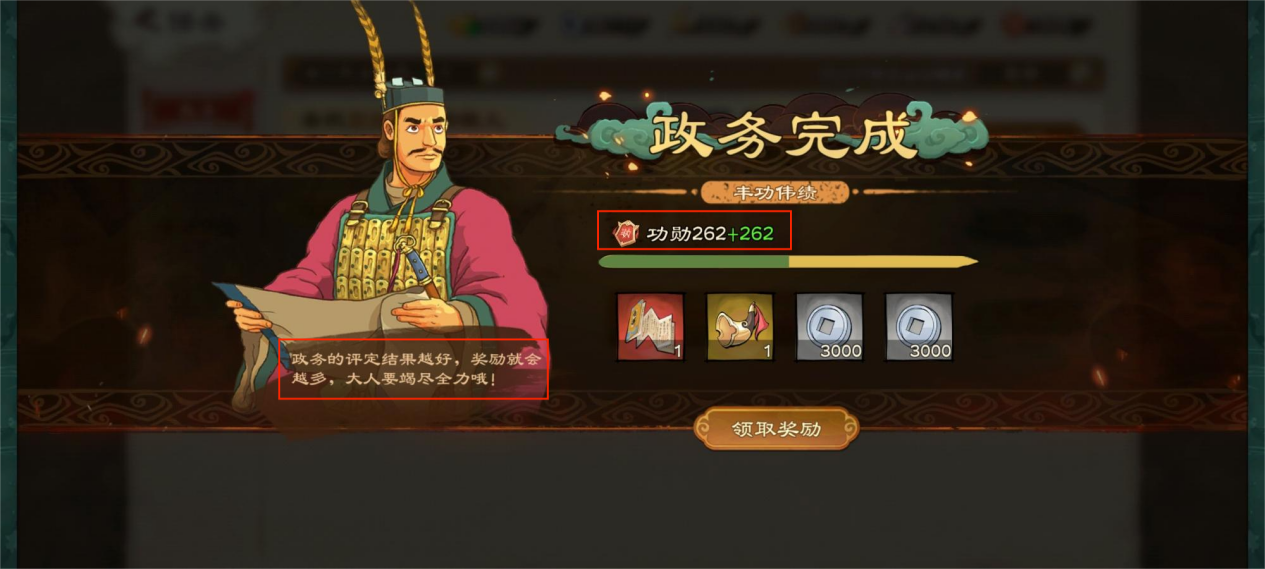Tap the 丰功伟绩 rating label
This screenshot has width=1265, height=569.
[x=775, y=192]
